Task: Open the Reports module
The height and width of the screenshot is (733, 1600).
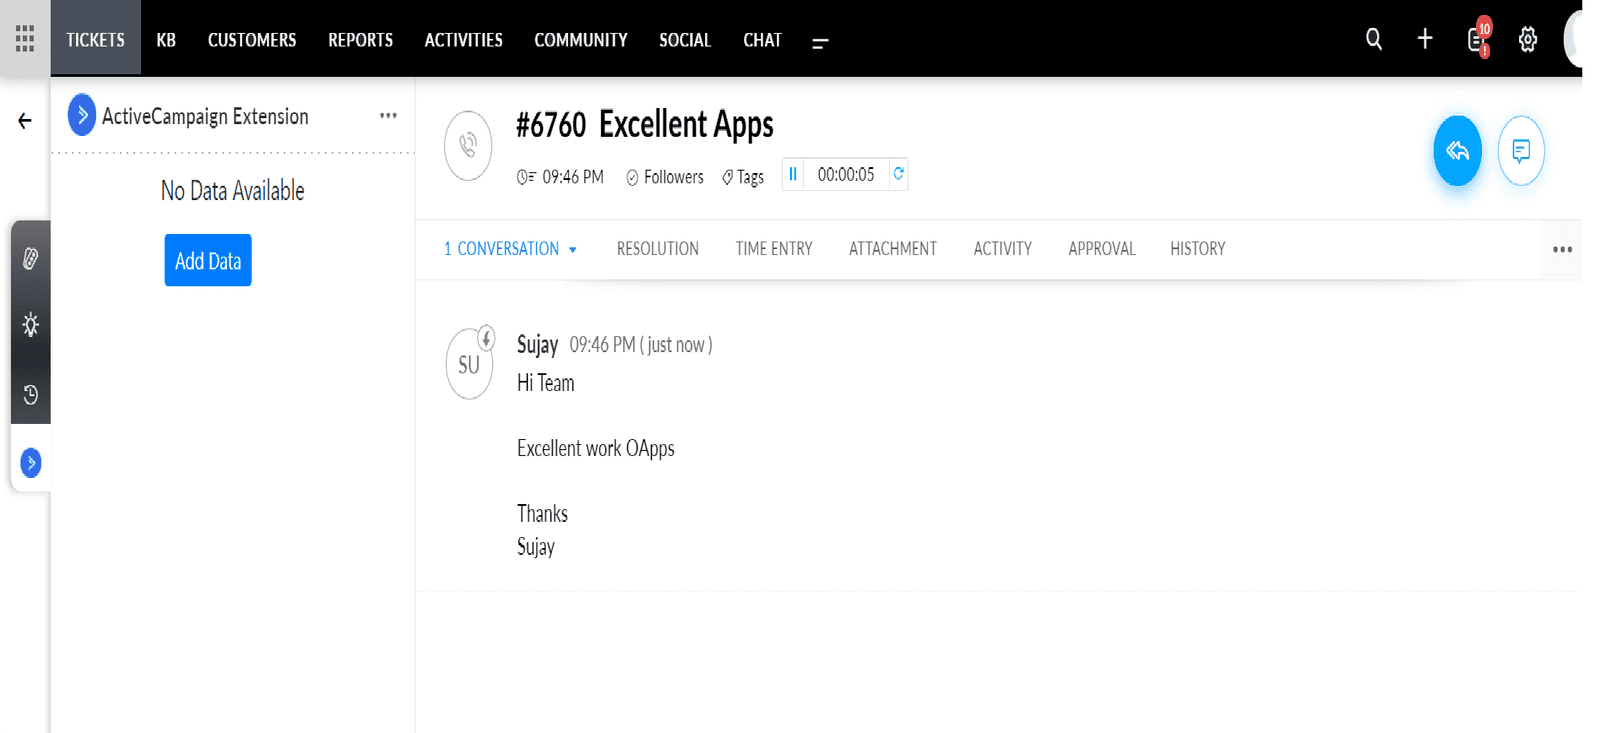Action: (x=360, y=40)
